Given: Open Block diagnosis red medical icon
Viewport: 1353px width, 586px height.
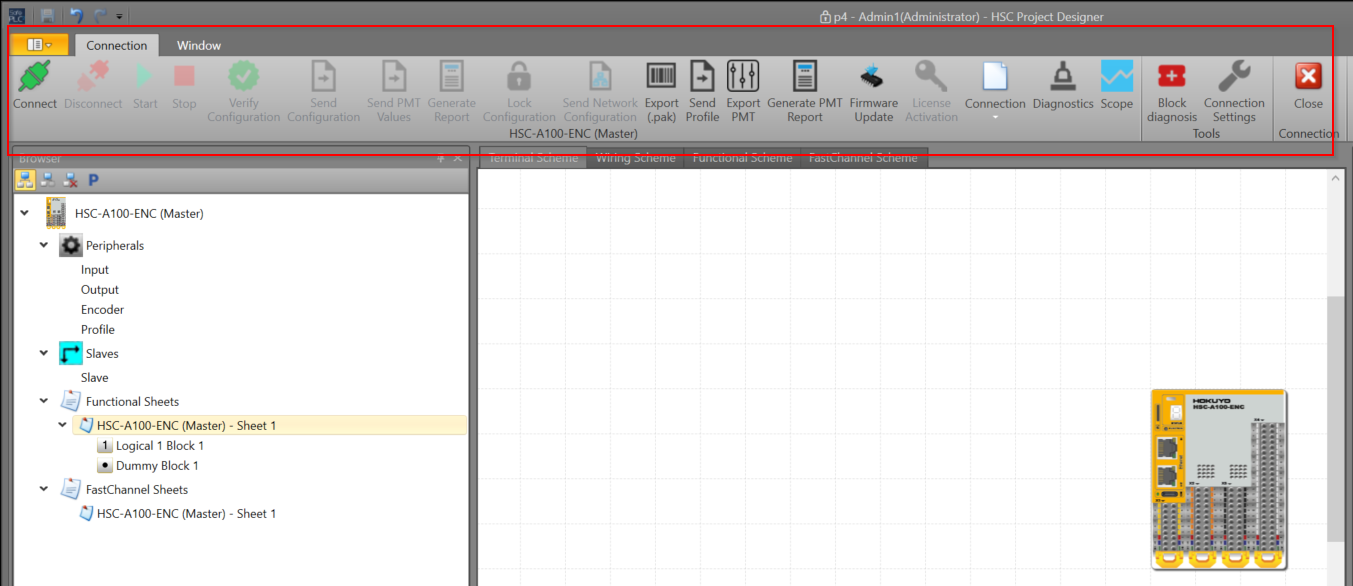Looking at the screenshot, I should point(1171,76).
